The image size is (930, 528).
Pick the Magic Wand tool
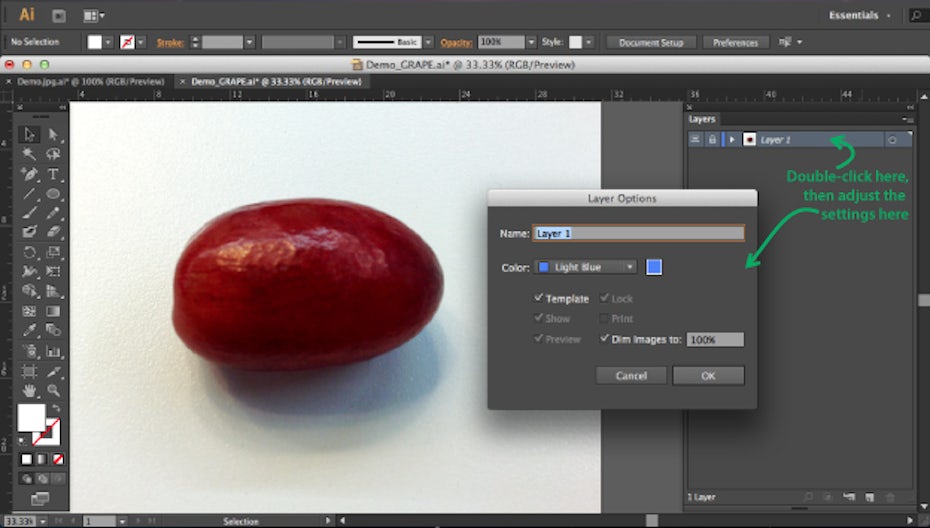tap(29, 155)
